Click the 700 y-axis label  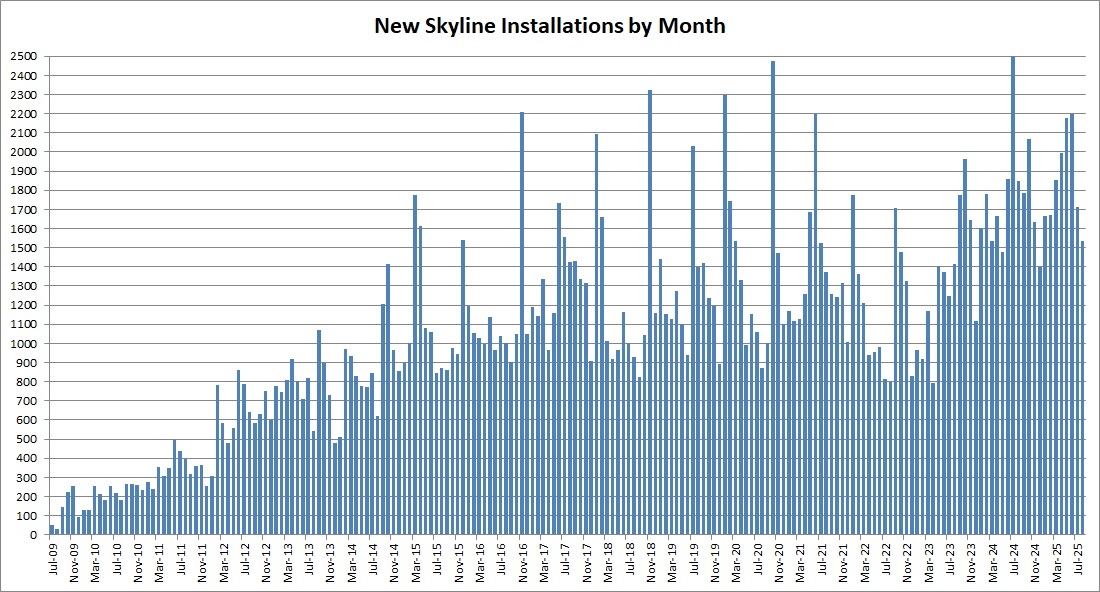pyautogui.click(x=27, y=401)
